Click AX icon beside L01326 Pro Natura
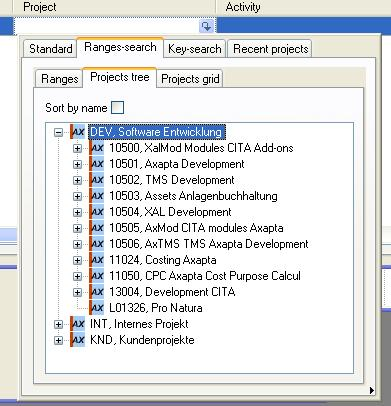 [x=97, y=308]
